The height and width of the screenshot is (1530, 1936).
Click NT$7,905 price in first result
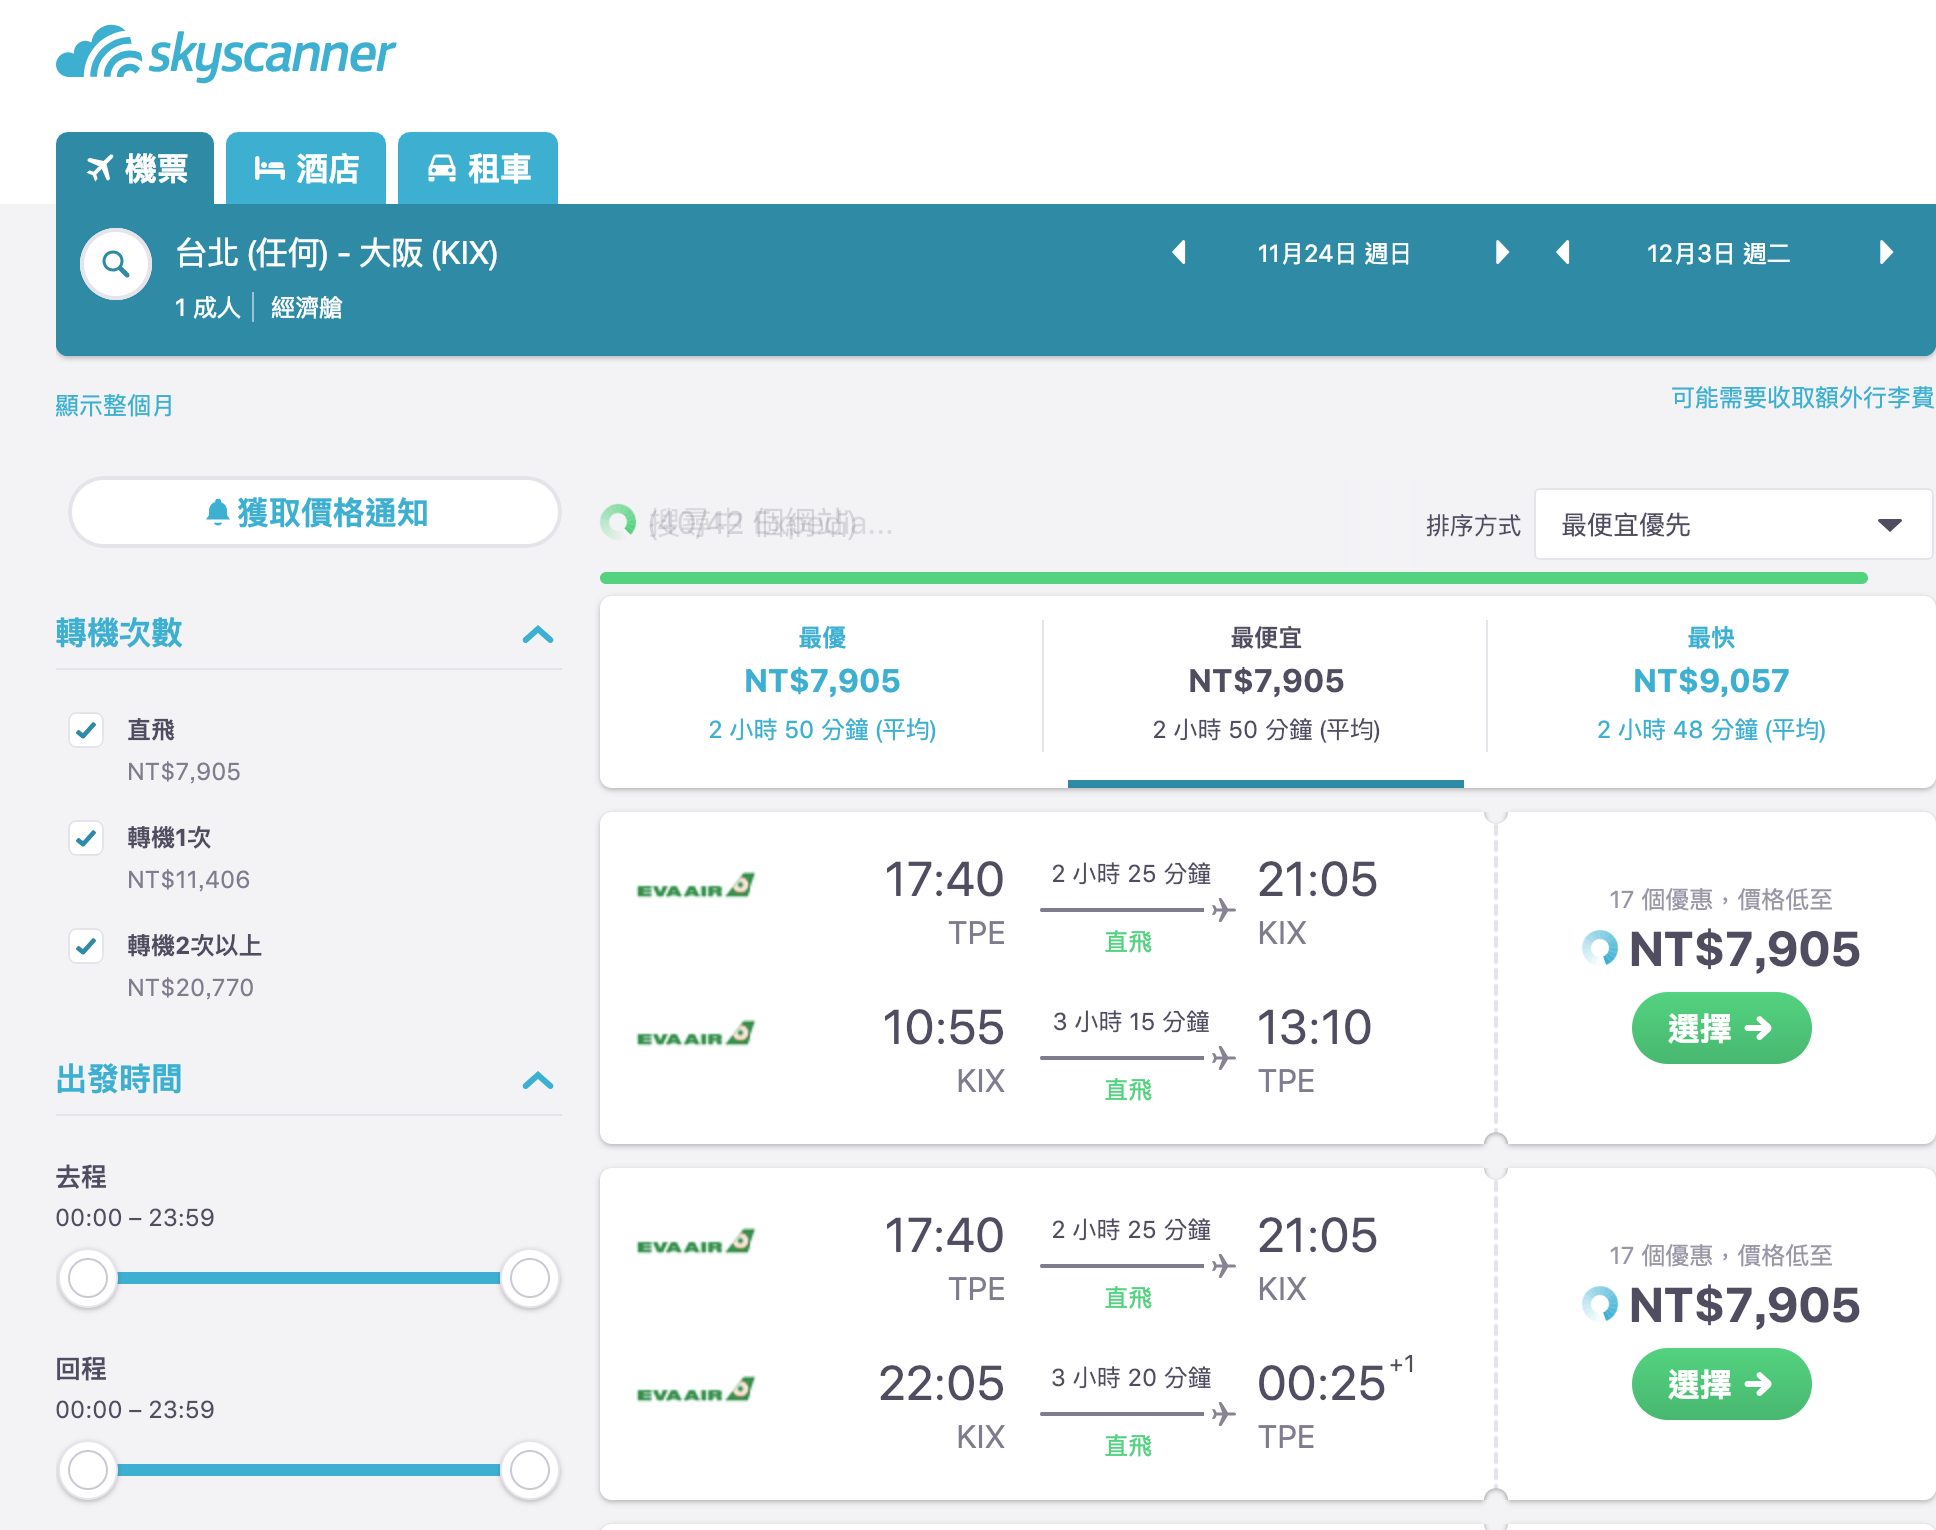(x=1744, y=949)
